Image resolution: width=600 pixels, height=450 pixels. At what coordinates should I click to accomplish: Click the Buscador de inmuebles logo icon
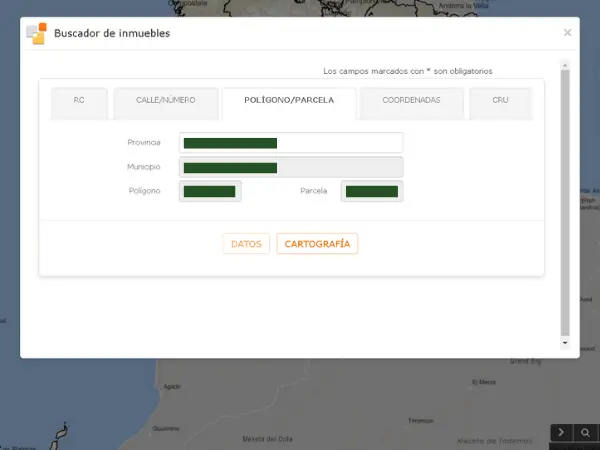point(37,33)
